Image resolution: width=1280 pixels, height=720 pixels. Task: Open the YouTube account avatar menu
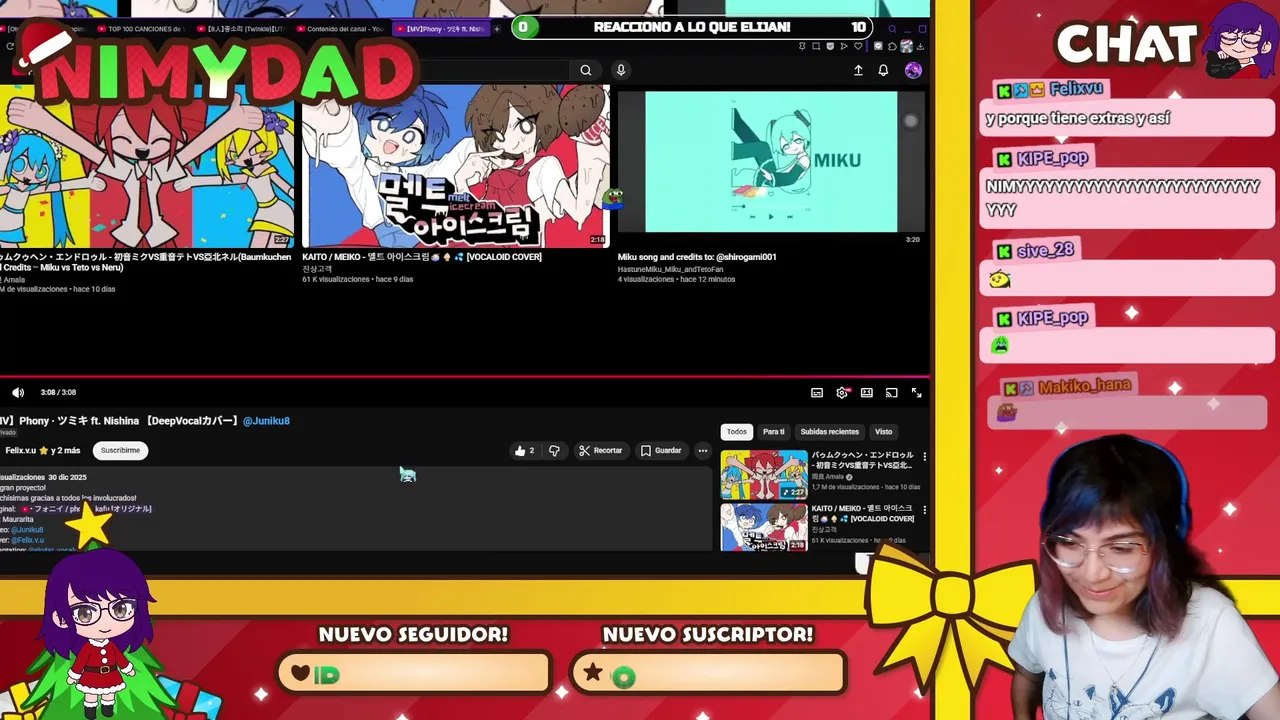pyautogui.click(x=913, y=70)
